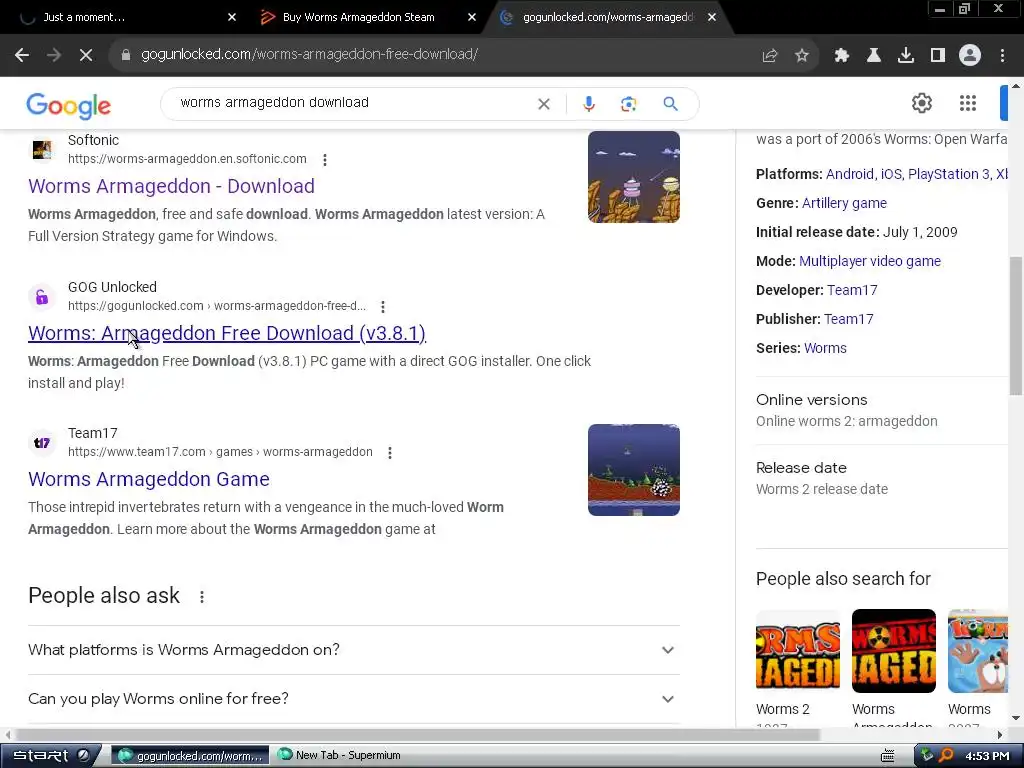
Task: Click the Publisher 'Team17' link
Action: [848, 319]
